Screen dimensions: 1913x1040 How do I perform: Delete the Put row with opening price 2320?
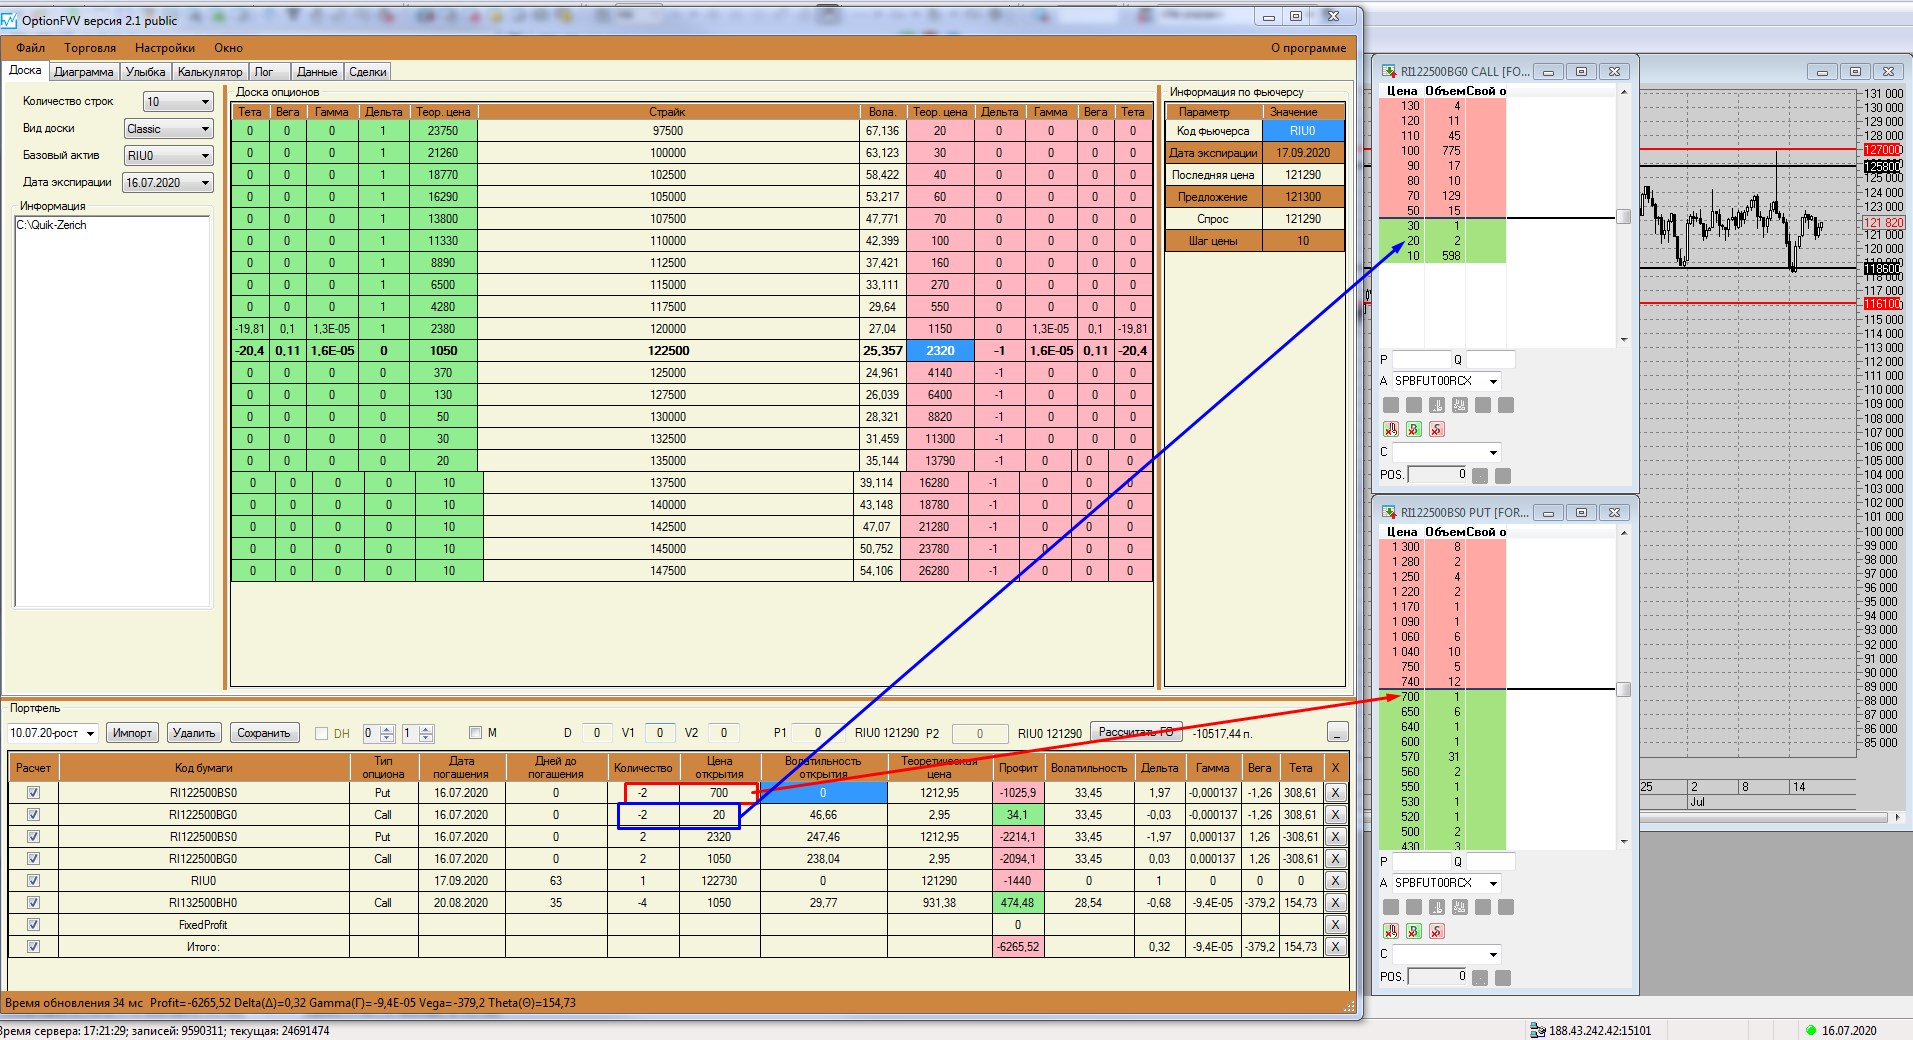[1335, 836]
